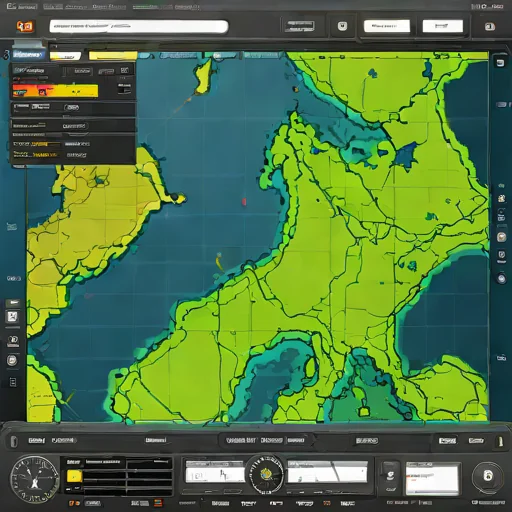
Task: Click the icon at the far right of top toolbar
Action: point(489,27)
